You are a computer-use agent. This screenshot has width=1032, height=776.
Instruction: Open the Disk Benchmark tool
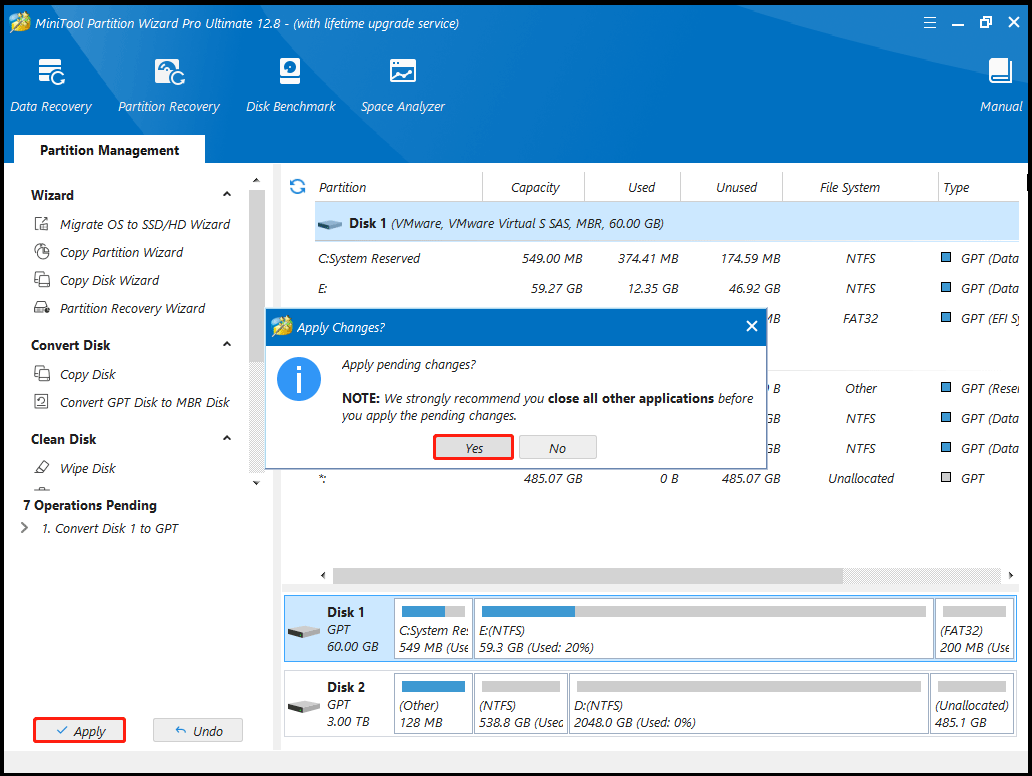[x=290, y=84]
